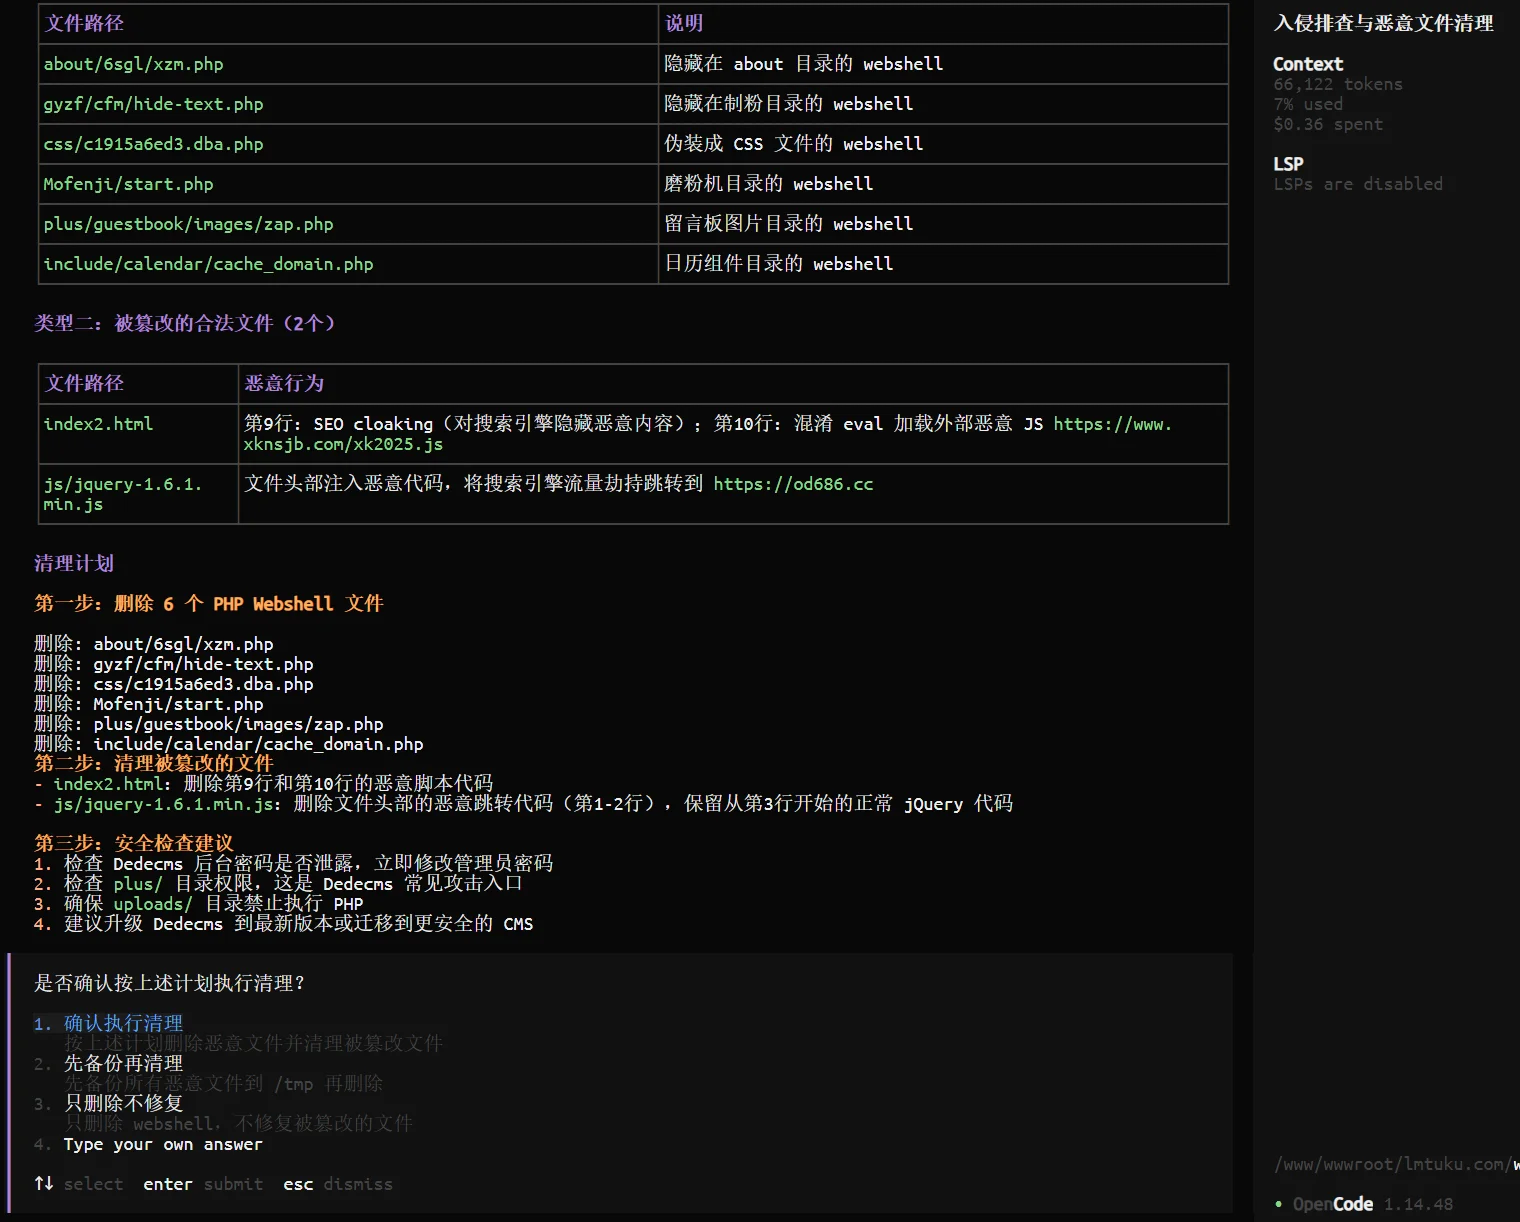The image size is (1520, 1222).
Task: Click the /www/wwwroot/lmtuku.com path text
Action: 1396,1164
